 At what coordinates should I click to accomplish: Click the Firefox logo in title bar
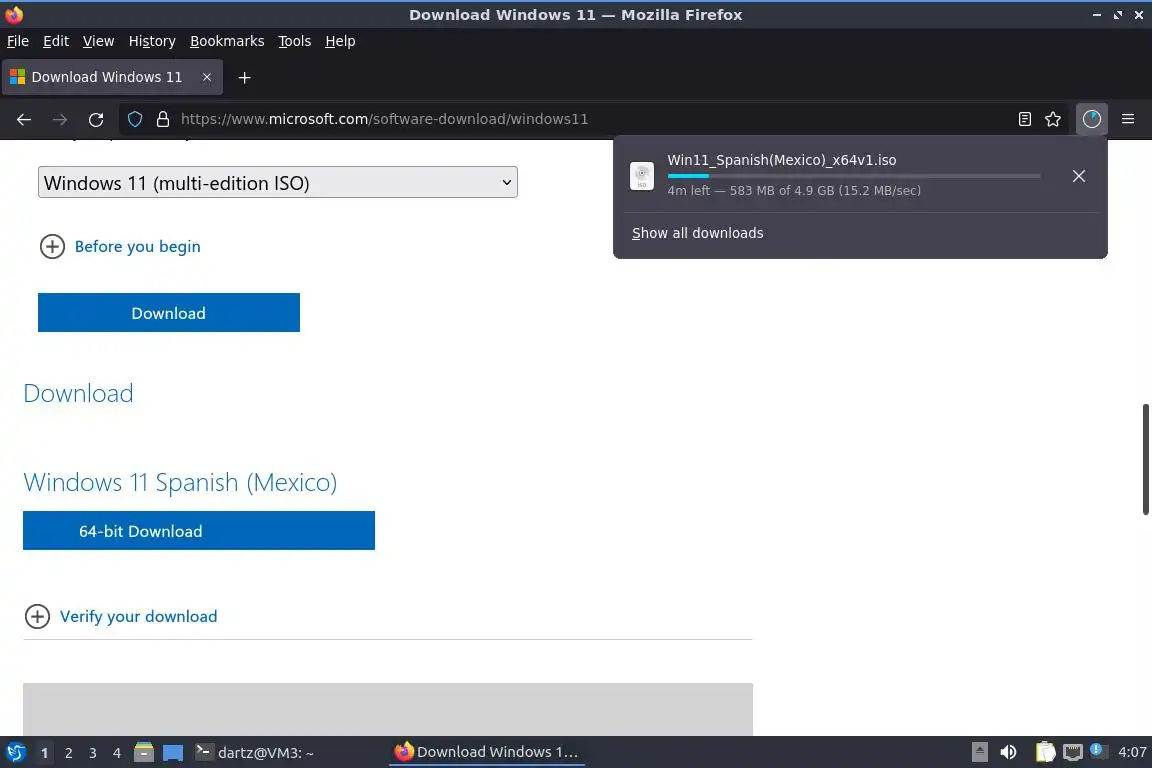[x=14, y=15]
